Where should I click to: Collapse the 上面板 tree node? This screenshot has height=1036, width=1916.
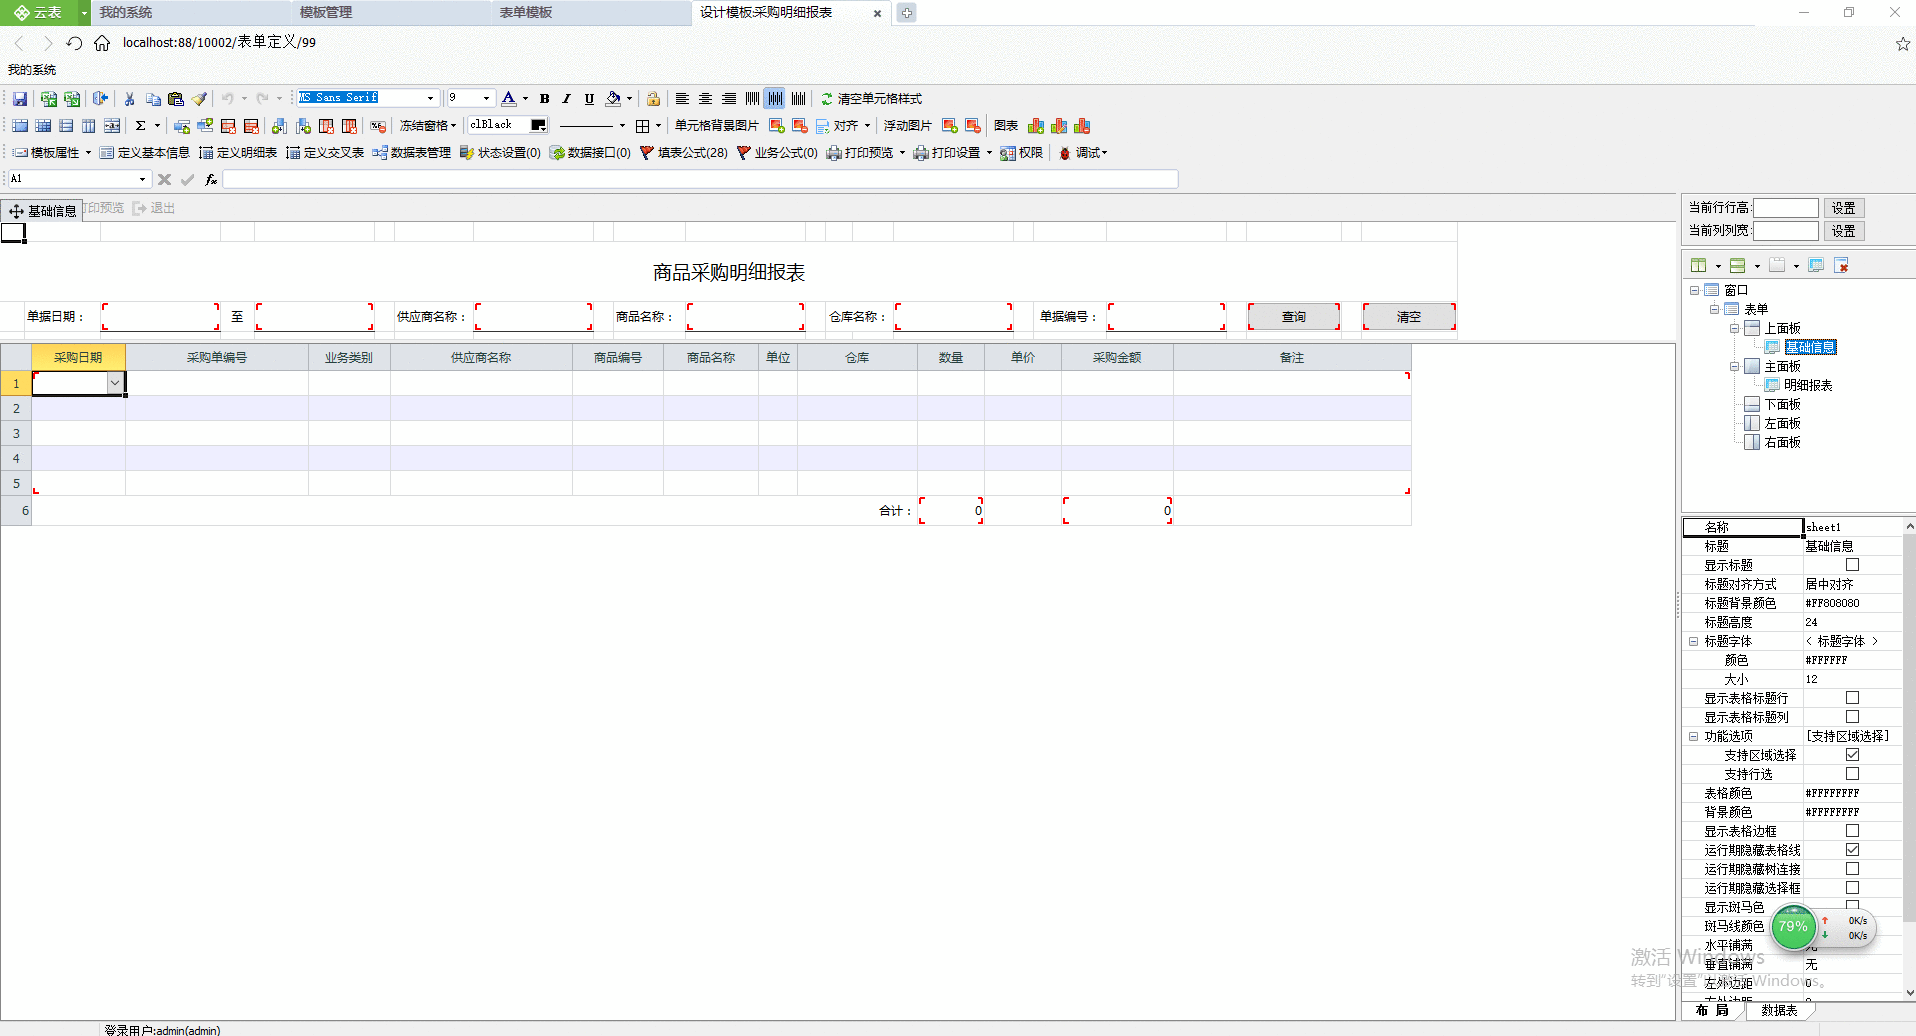[1734, 328]
